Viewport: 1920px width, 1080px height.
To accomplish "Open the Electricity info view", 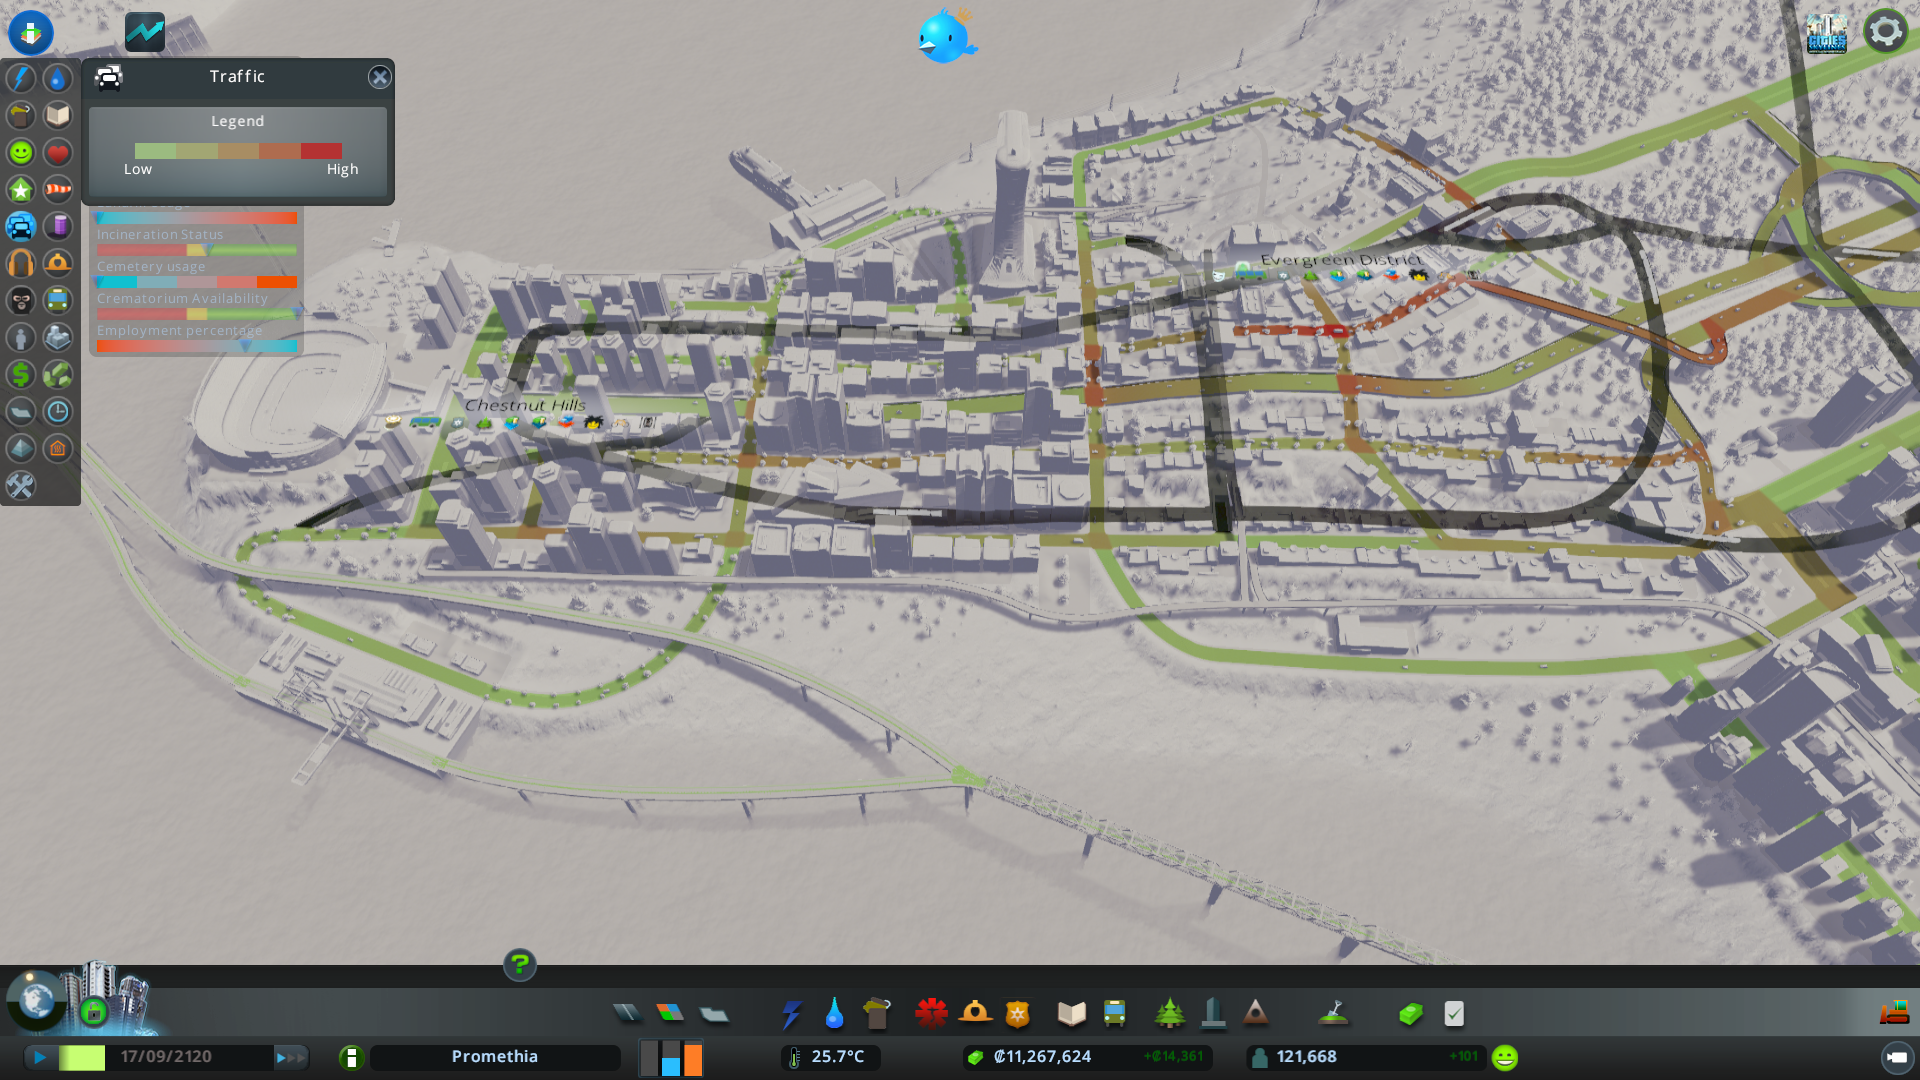I will (x=21, y=78).
